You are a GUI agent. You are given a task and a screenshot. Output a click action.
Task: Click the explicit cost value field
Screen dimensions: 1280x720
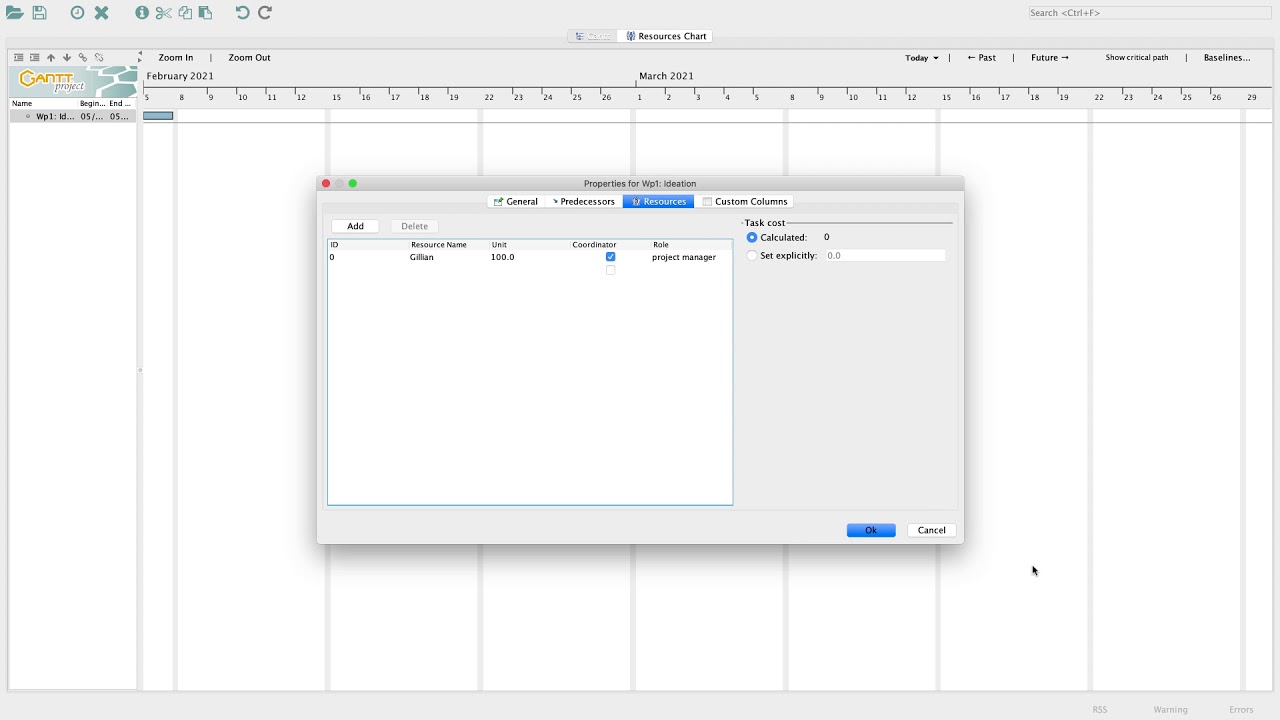coord(885,256)
